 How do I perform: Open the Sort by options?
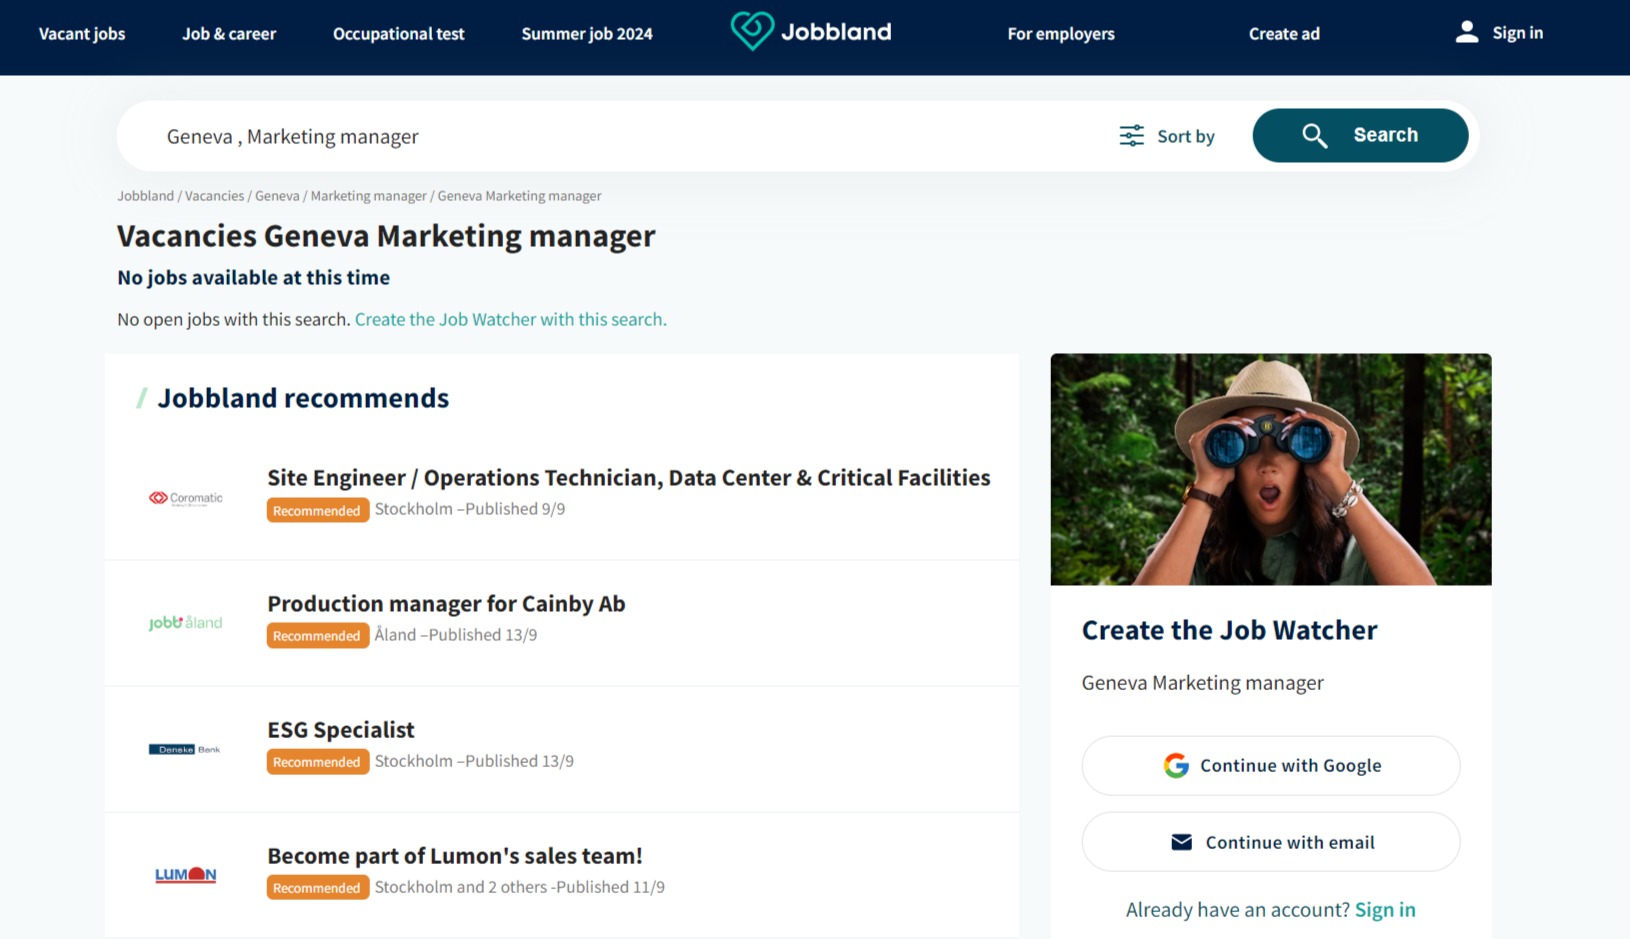[x=1167, y=136]
